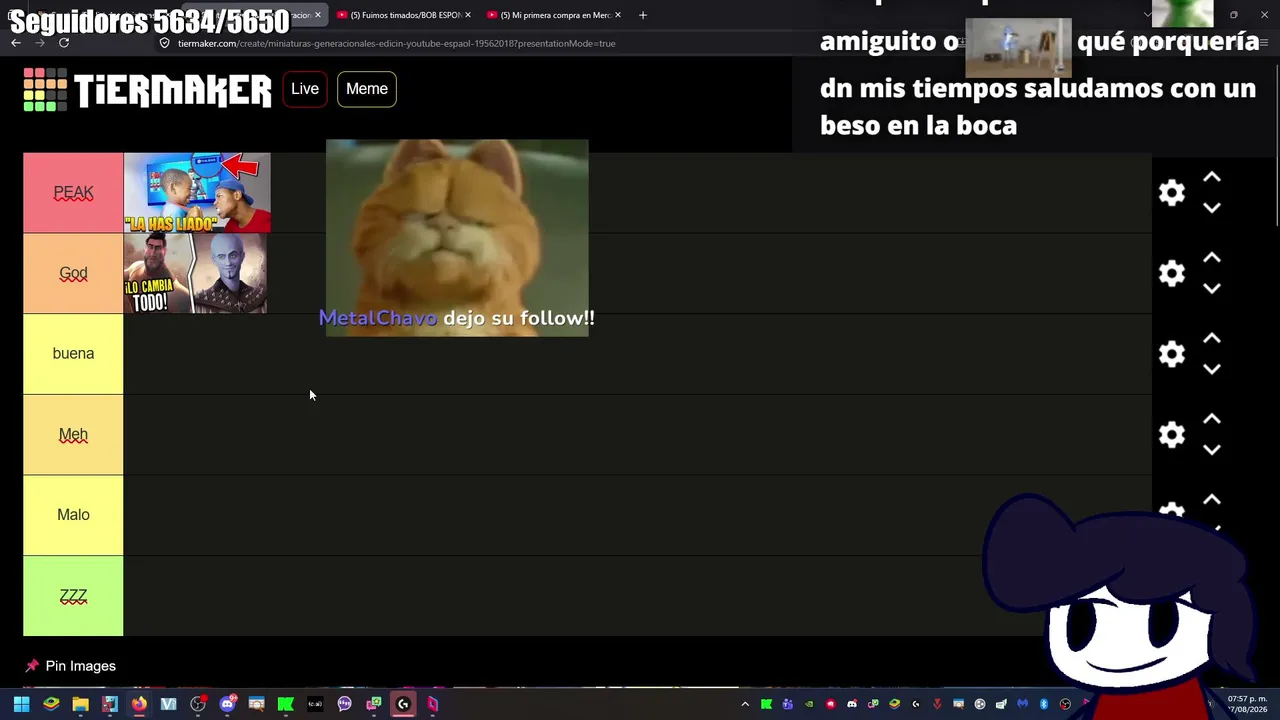Select the God tier label
The image size is (1280, 720).
click(73, 273)
